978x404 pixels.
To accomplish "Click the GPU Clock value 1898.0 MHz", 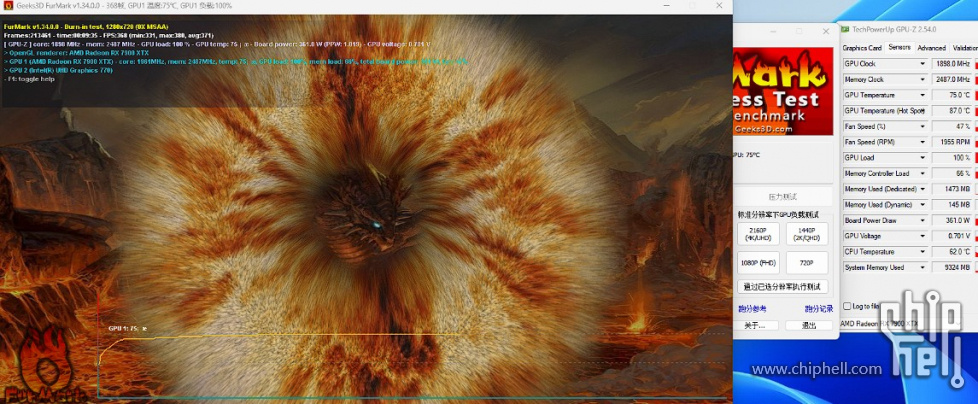I will coord(952,64).
